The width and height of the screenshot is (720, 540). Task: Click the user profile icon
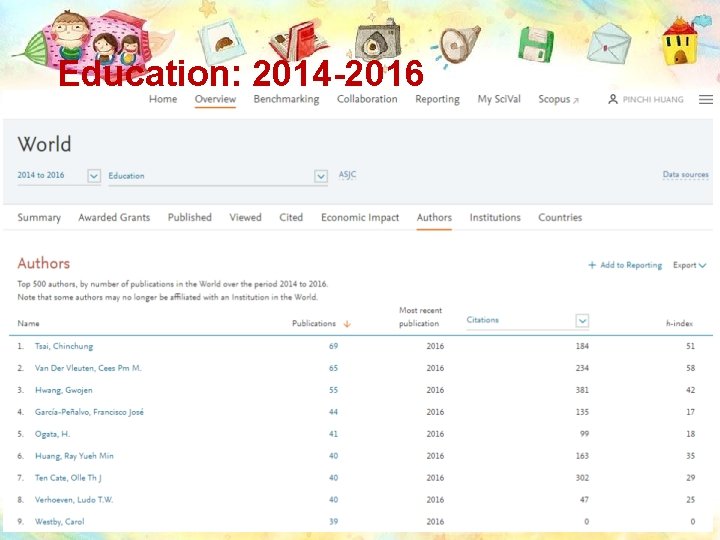(613, 99)
